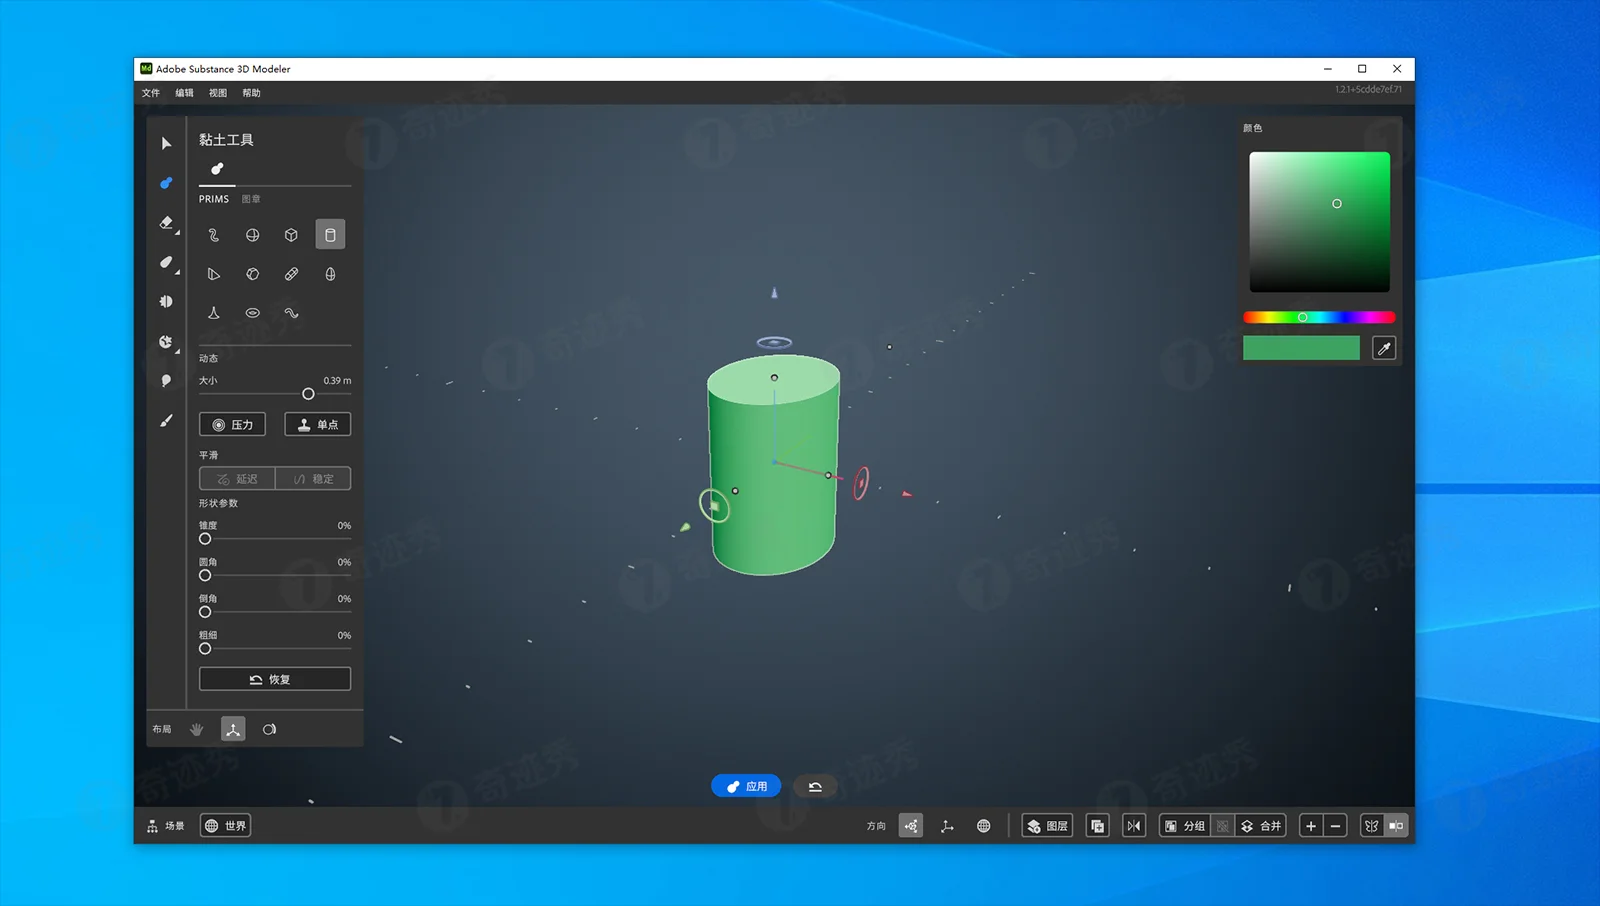
Task: Open the 世界 coordinate space selector
Action: pos(226,826)
